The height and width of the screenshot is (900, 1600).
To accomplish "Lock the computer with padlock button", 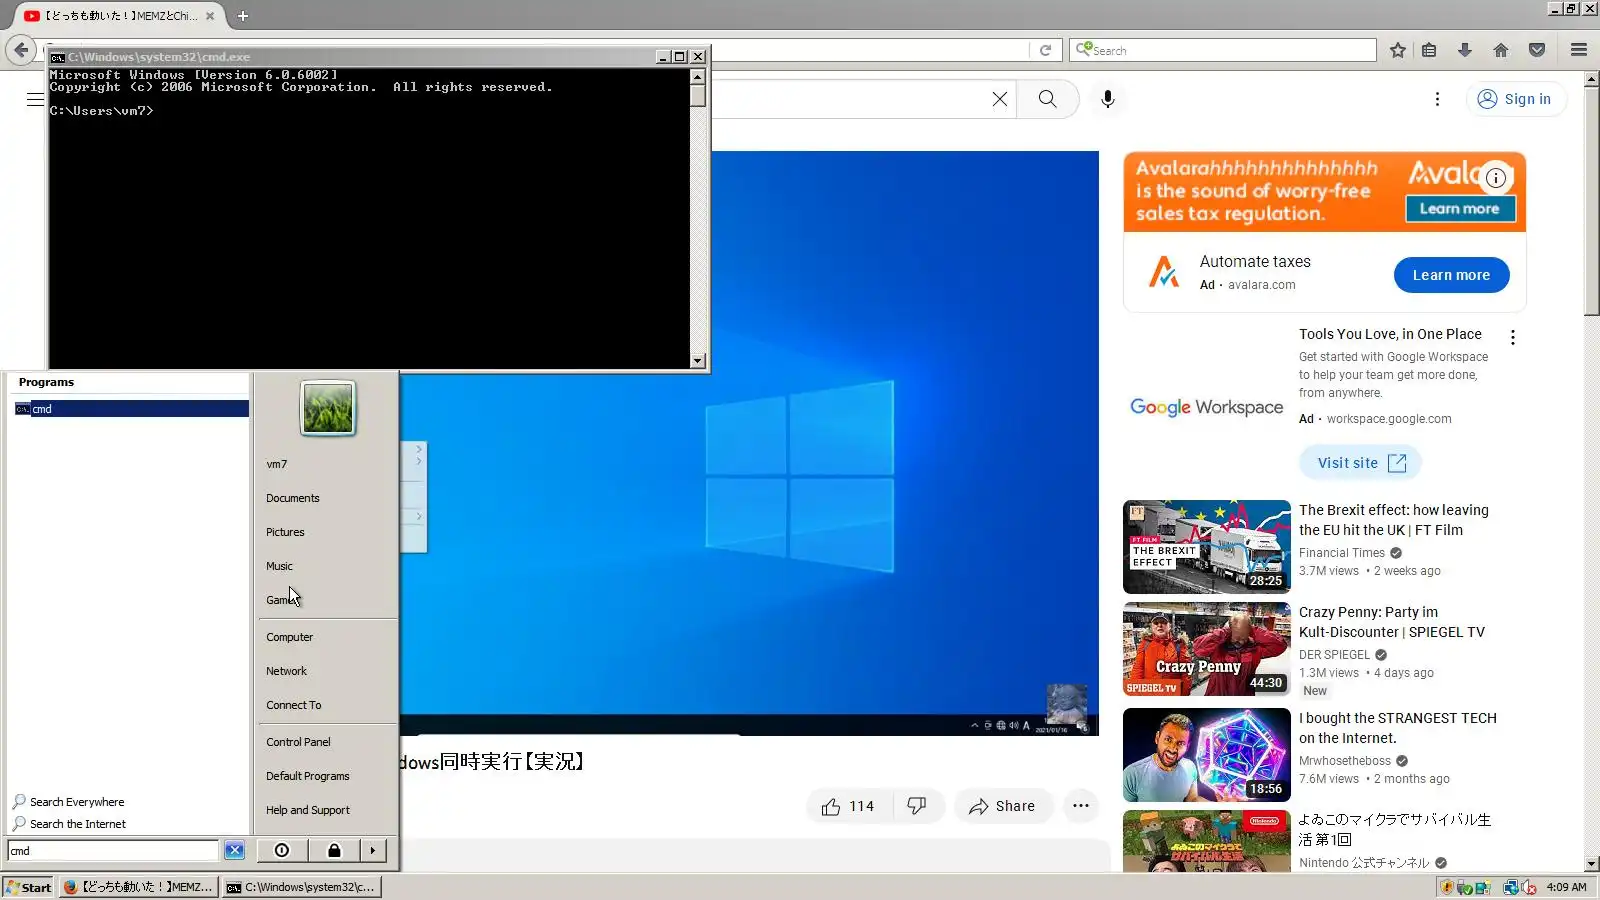I will (x=334, y=851).
